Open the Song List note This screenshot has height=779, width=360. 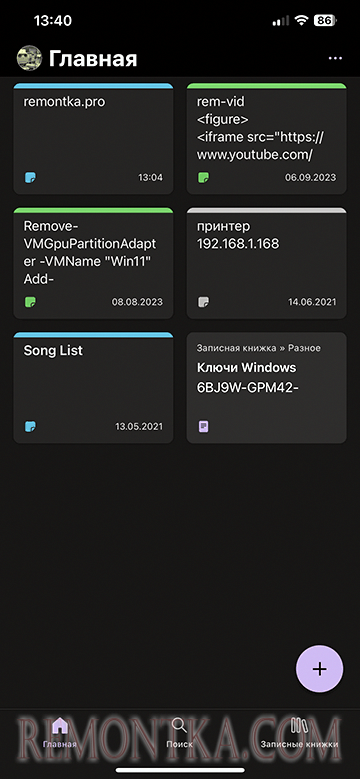pyautogui.click(x=93, y=388)
